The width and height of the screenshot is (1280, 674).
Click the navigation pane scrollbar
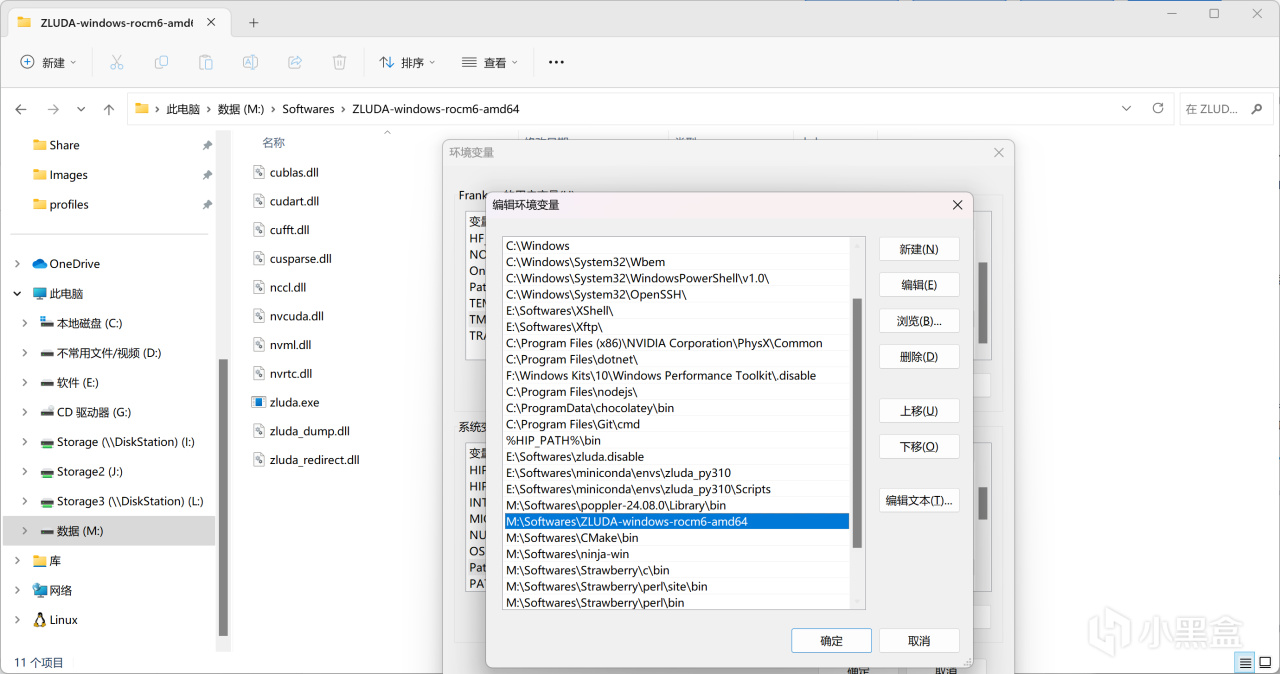click(x=223, y=496)
